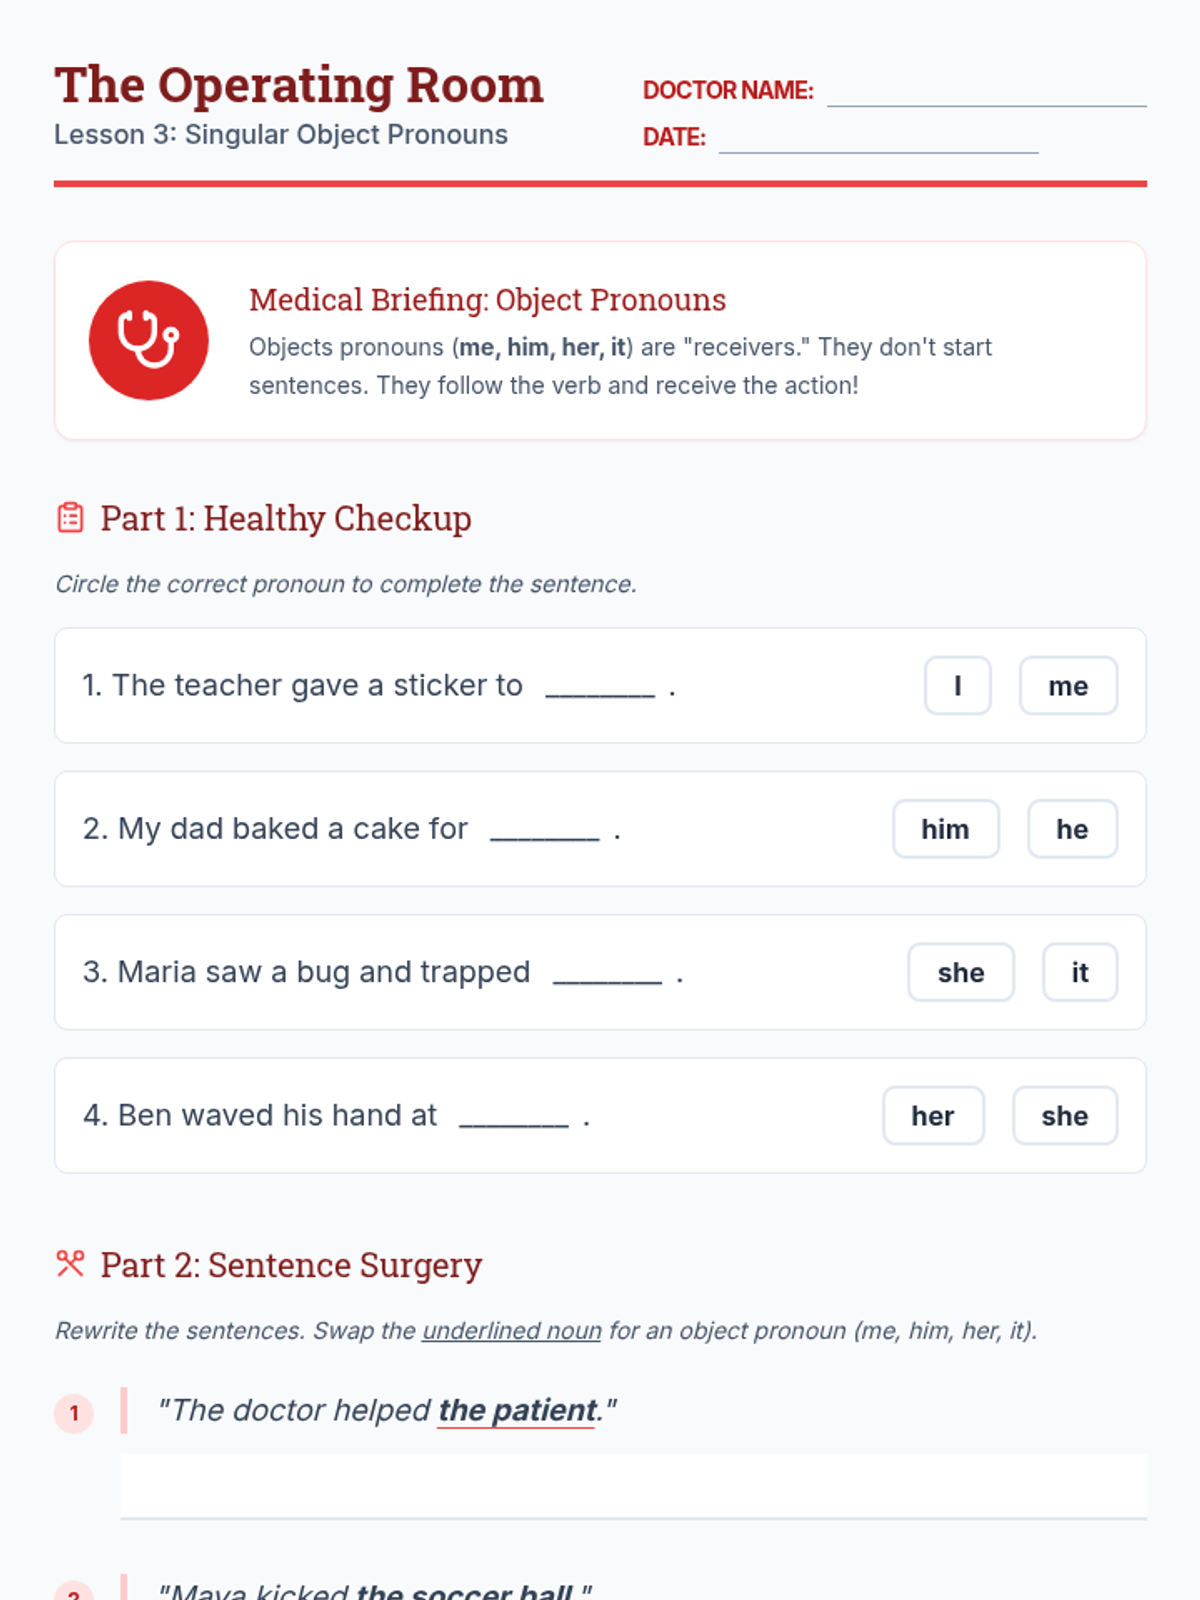Pick 'it' for the Maria sentence
Image resolution: width=1200 pixels, height=1600 pixels.
1079,972
